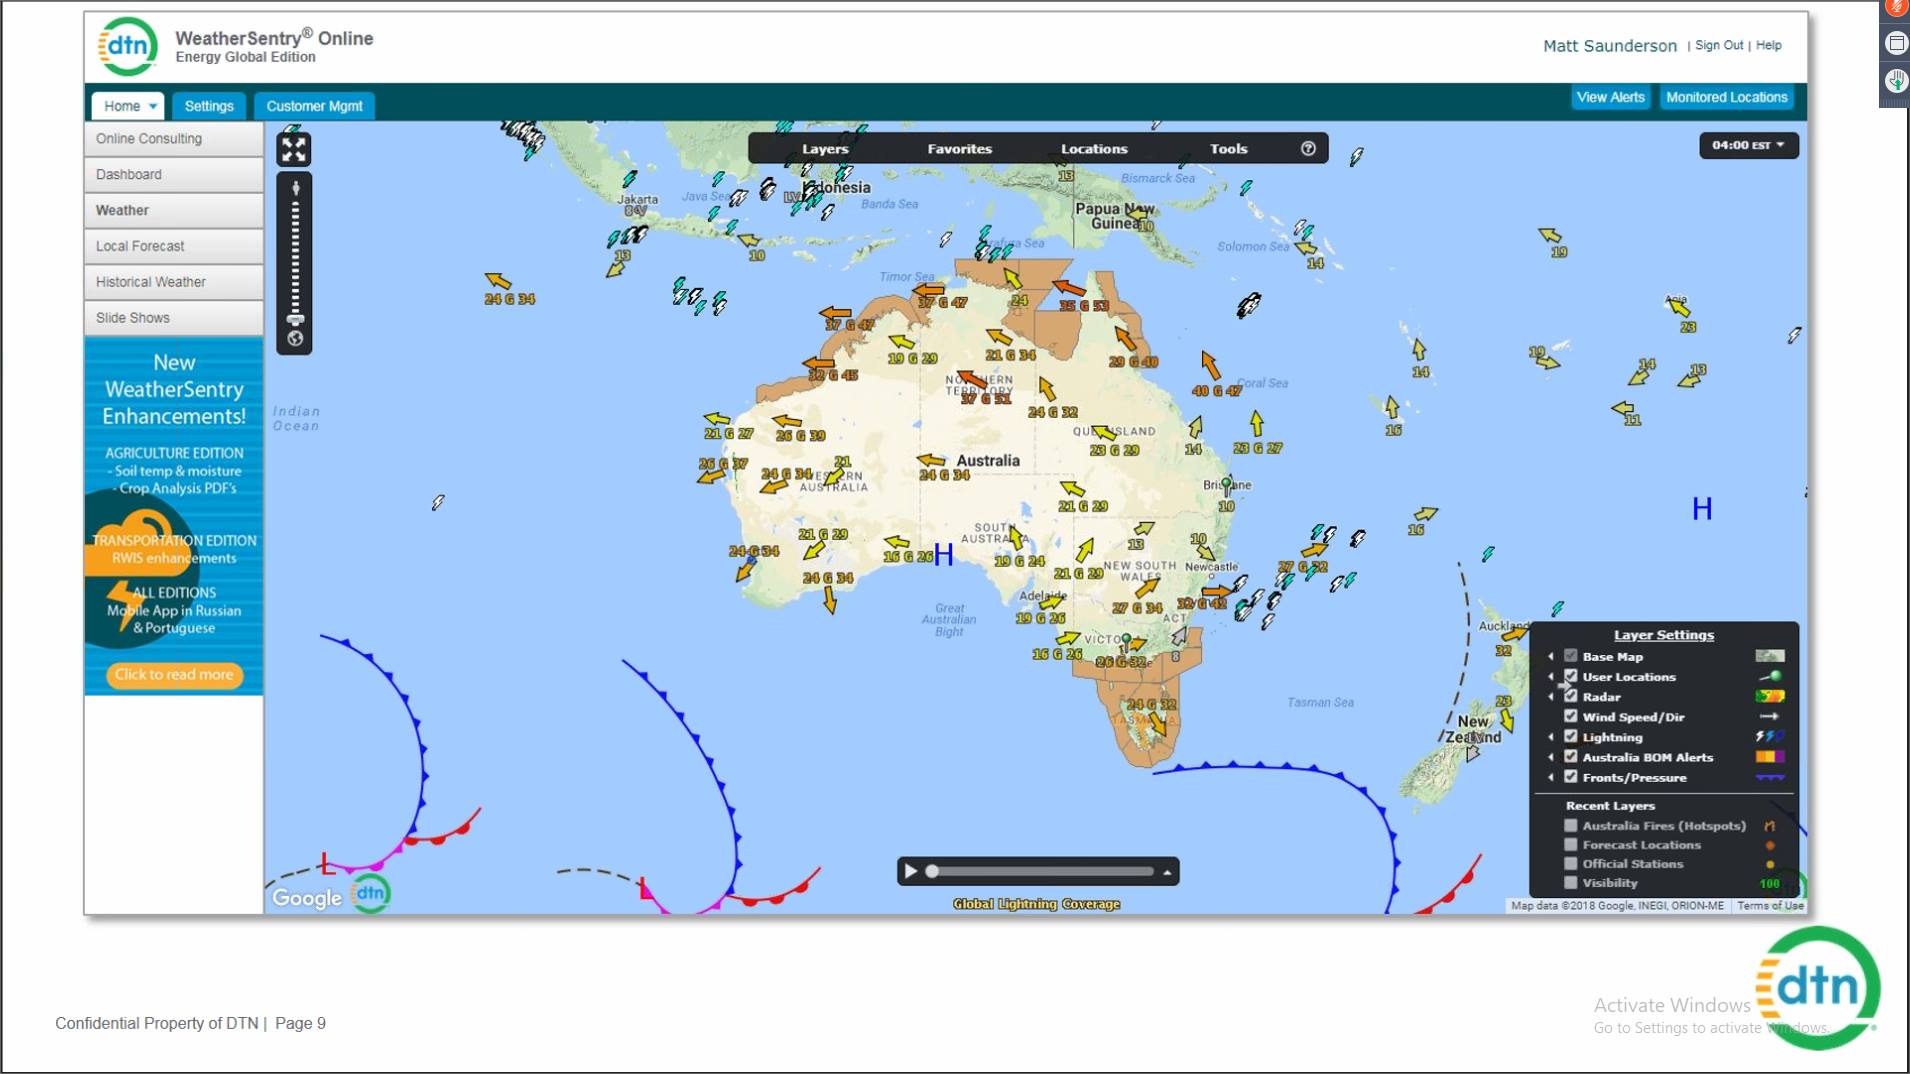The image size is (1910, 1074).
Task: Expand Australia BOM Alerts options arrow
Action: pos(1551,757)
